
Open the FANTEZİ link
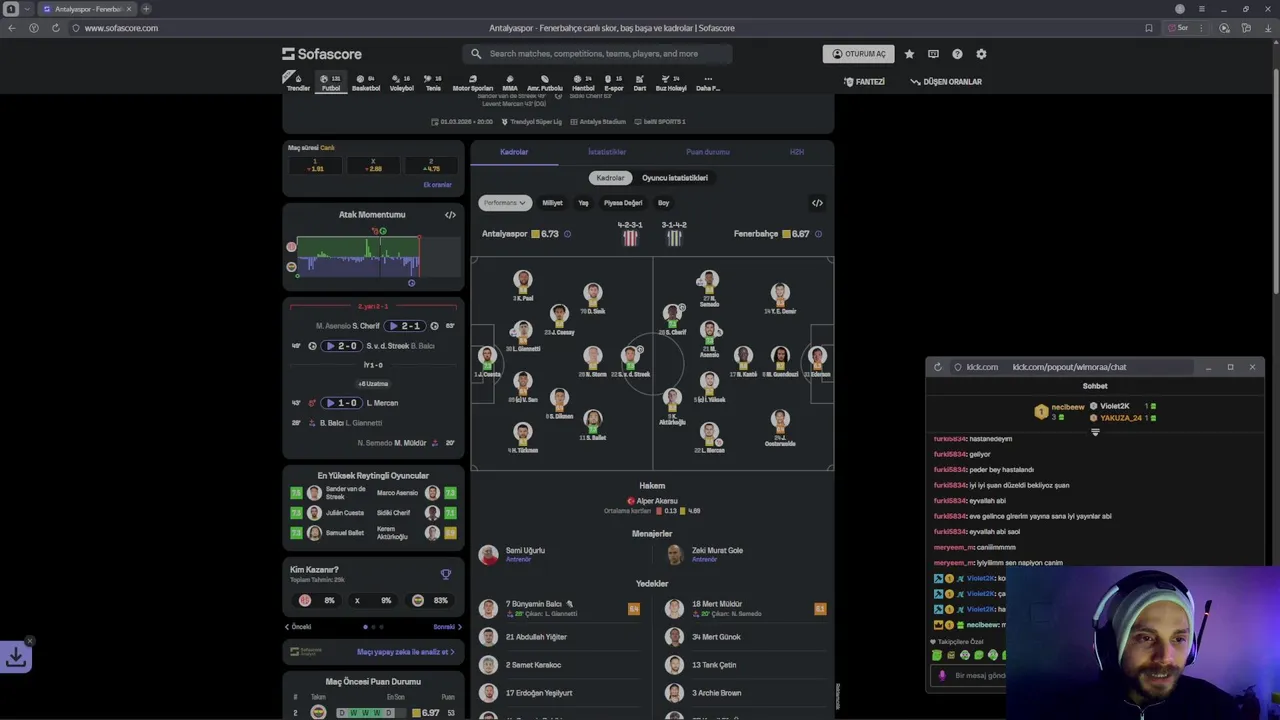click(864, 82)
